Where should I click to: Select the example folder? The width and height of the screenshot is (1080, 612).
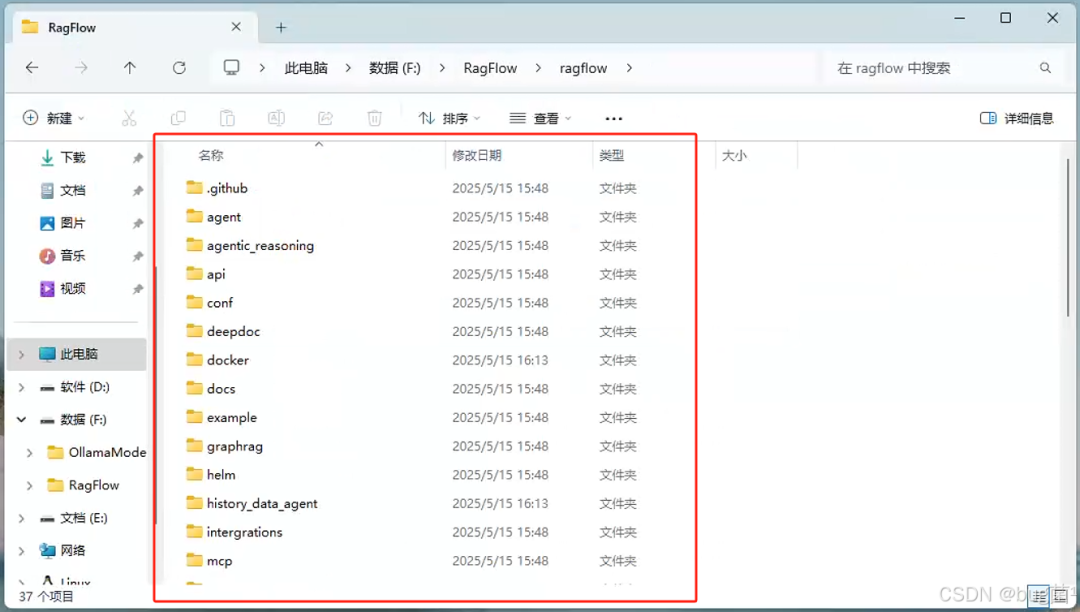coord(231,417)
